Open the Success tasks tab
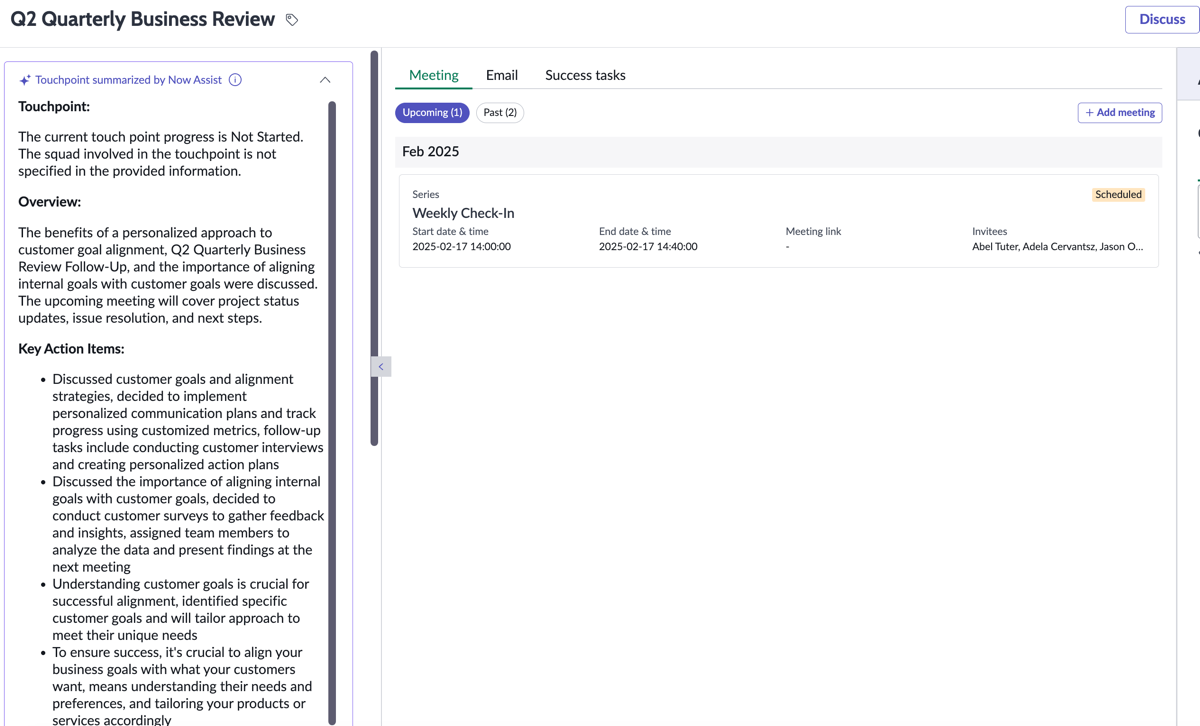Image resolution: width=1200 pixels, height=726 pixels. point(585,75)
